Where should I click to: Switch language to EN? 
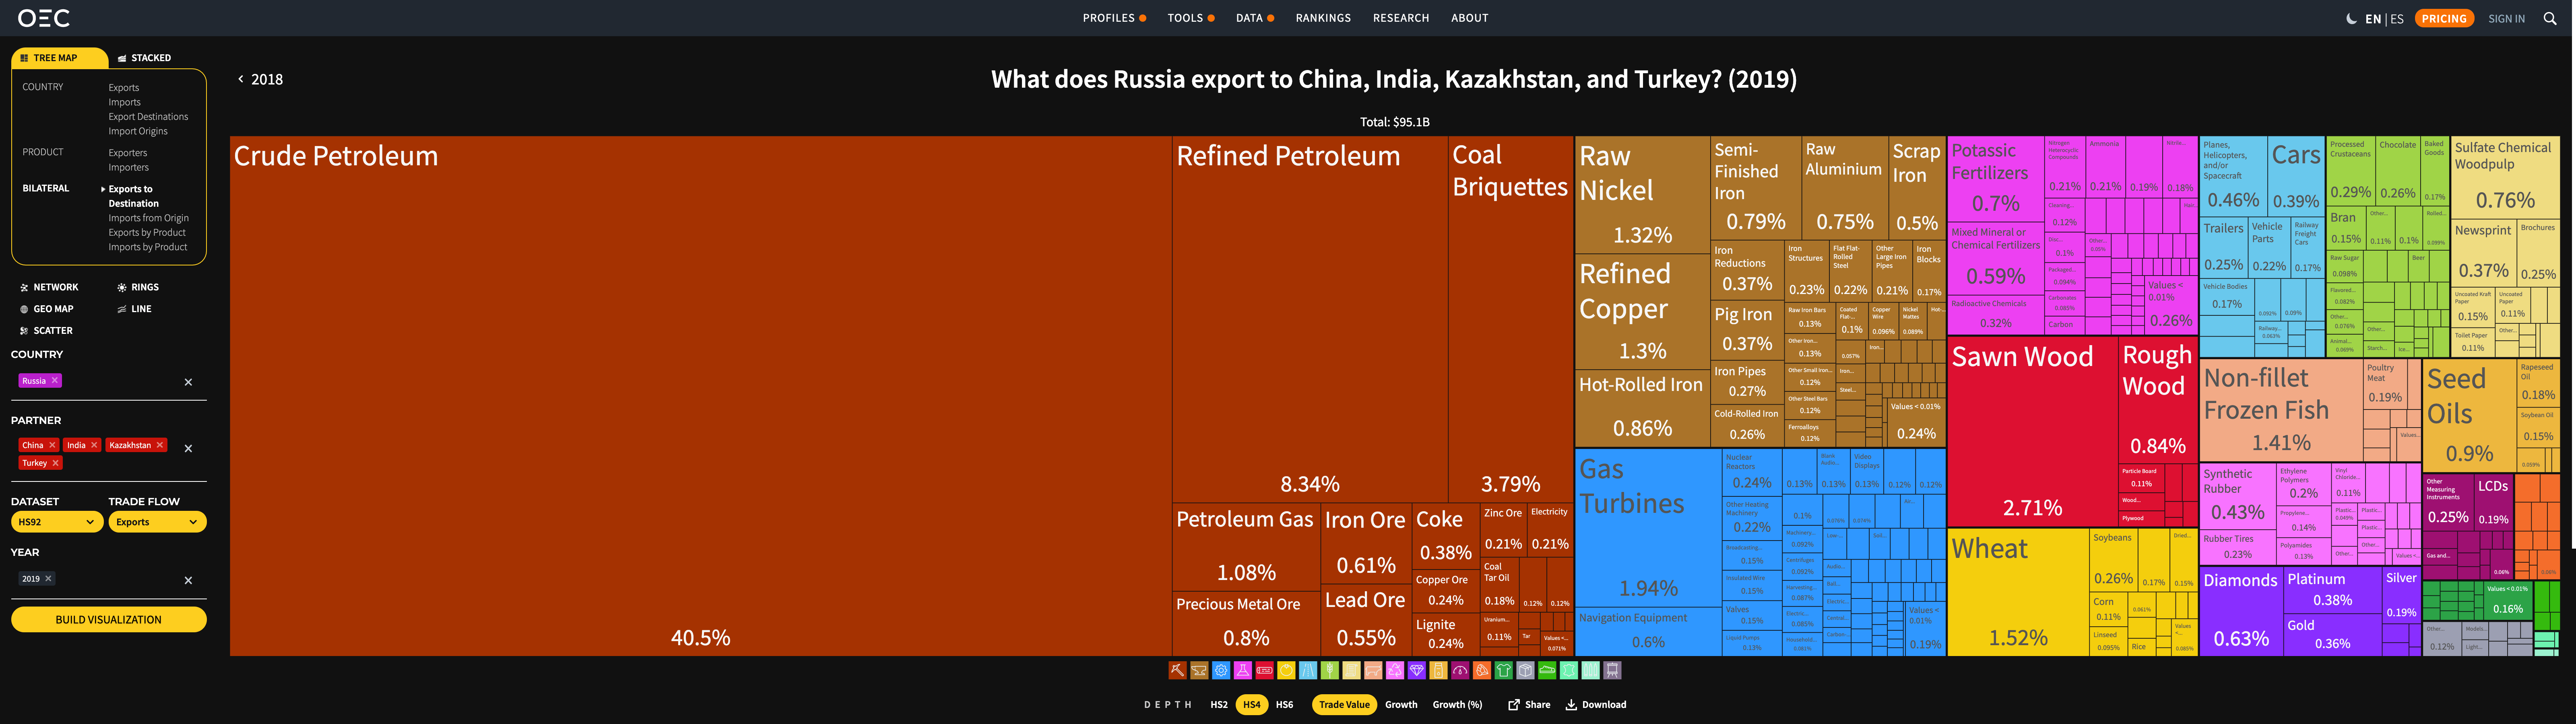pyautogui.click(x=2373, y=19)
